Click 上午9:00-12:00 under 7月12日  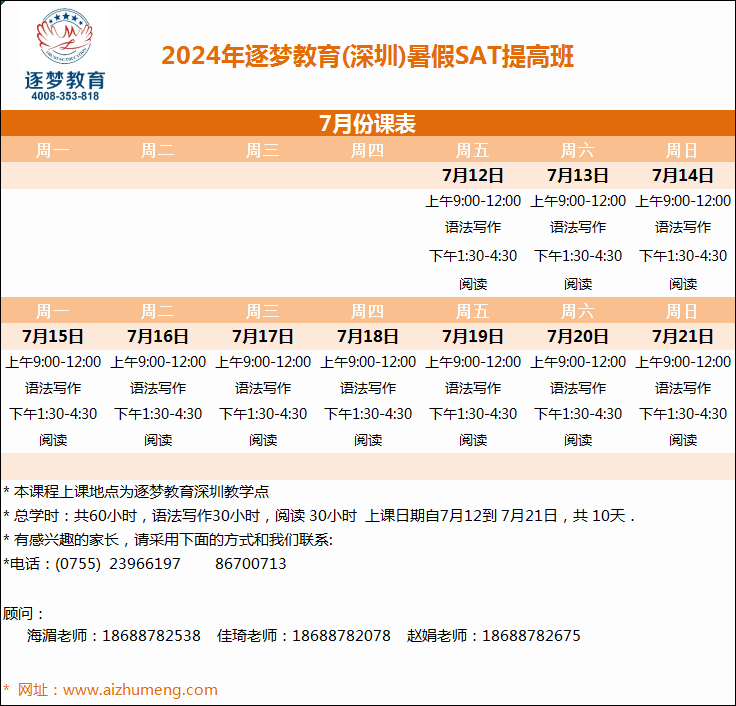(x=473, y=201)
